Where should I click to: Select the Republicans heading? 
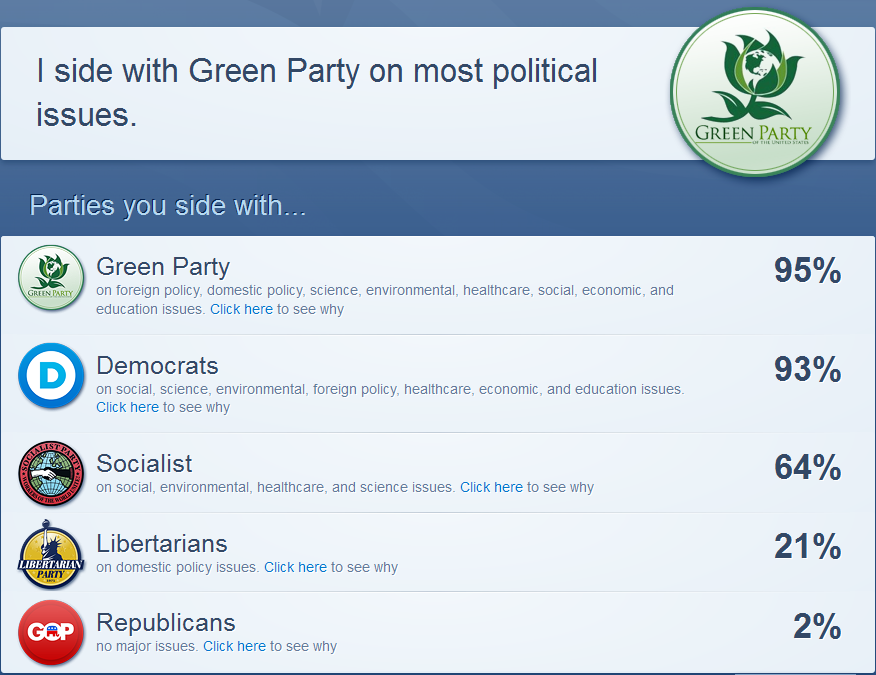pos(166,622)
